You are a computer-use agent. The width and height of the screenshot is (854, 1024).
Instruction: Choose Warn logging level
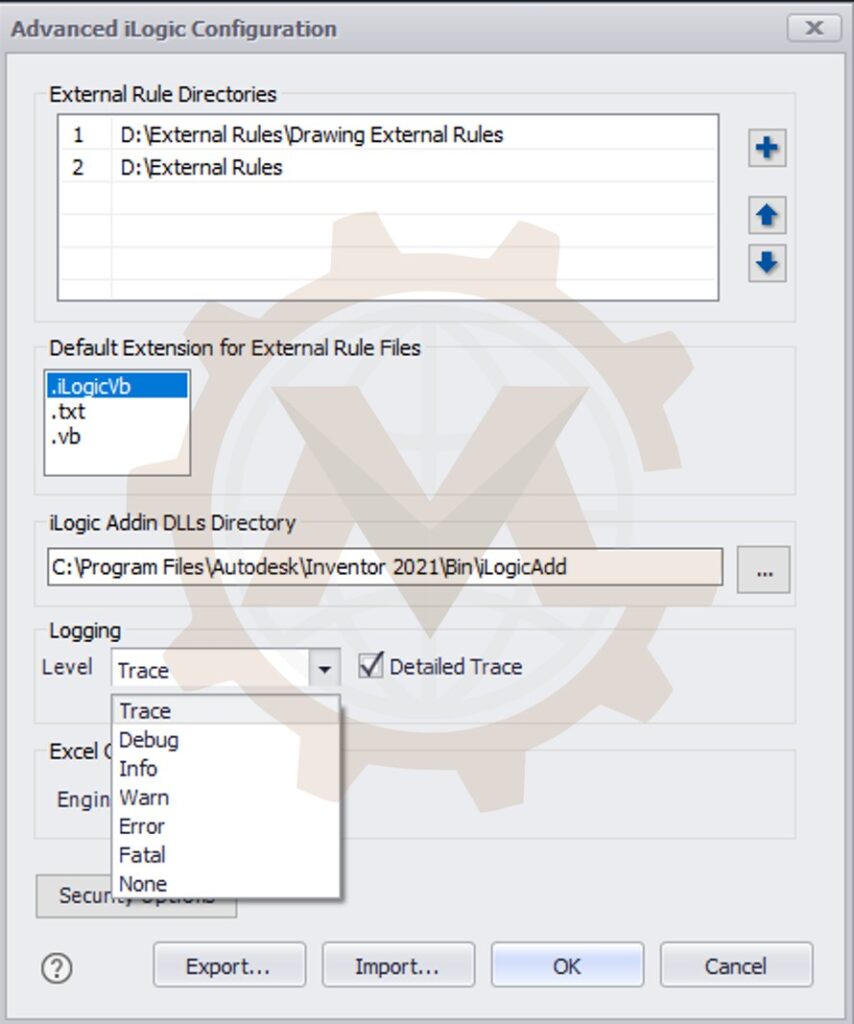tap(226, 797)
